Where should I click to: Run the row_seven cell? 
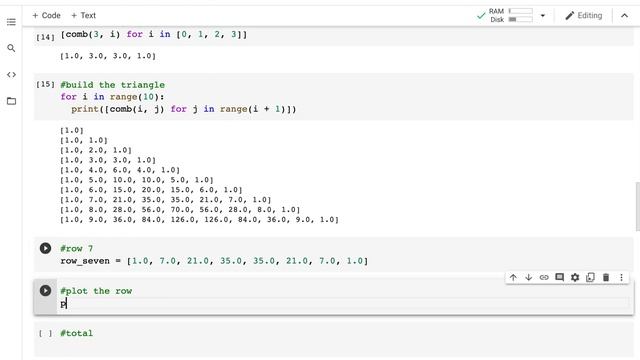pyautogui.click(x=45, y=248)
